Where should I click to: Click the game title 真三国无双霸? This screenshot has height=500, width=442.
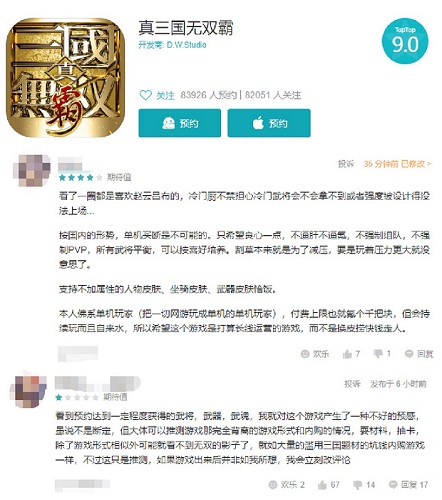click(x=186, y=28)
